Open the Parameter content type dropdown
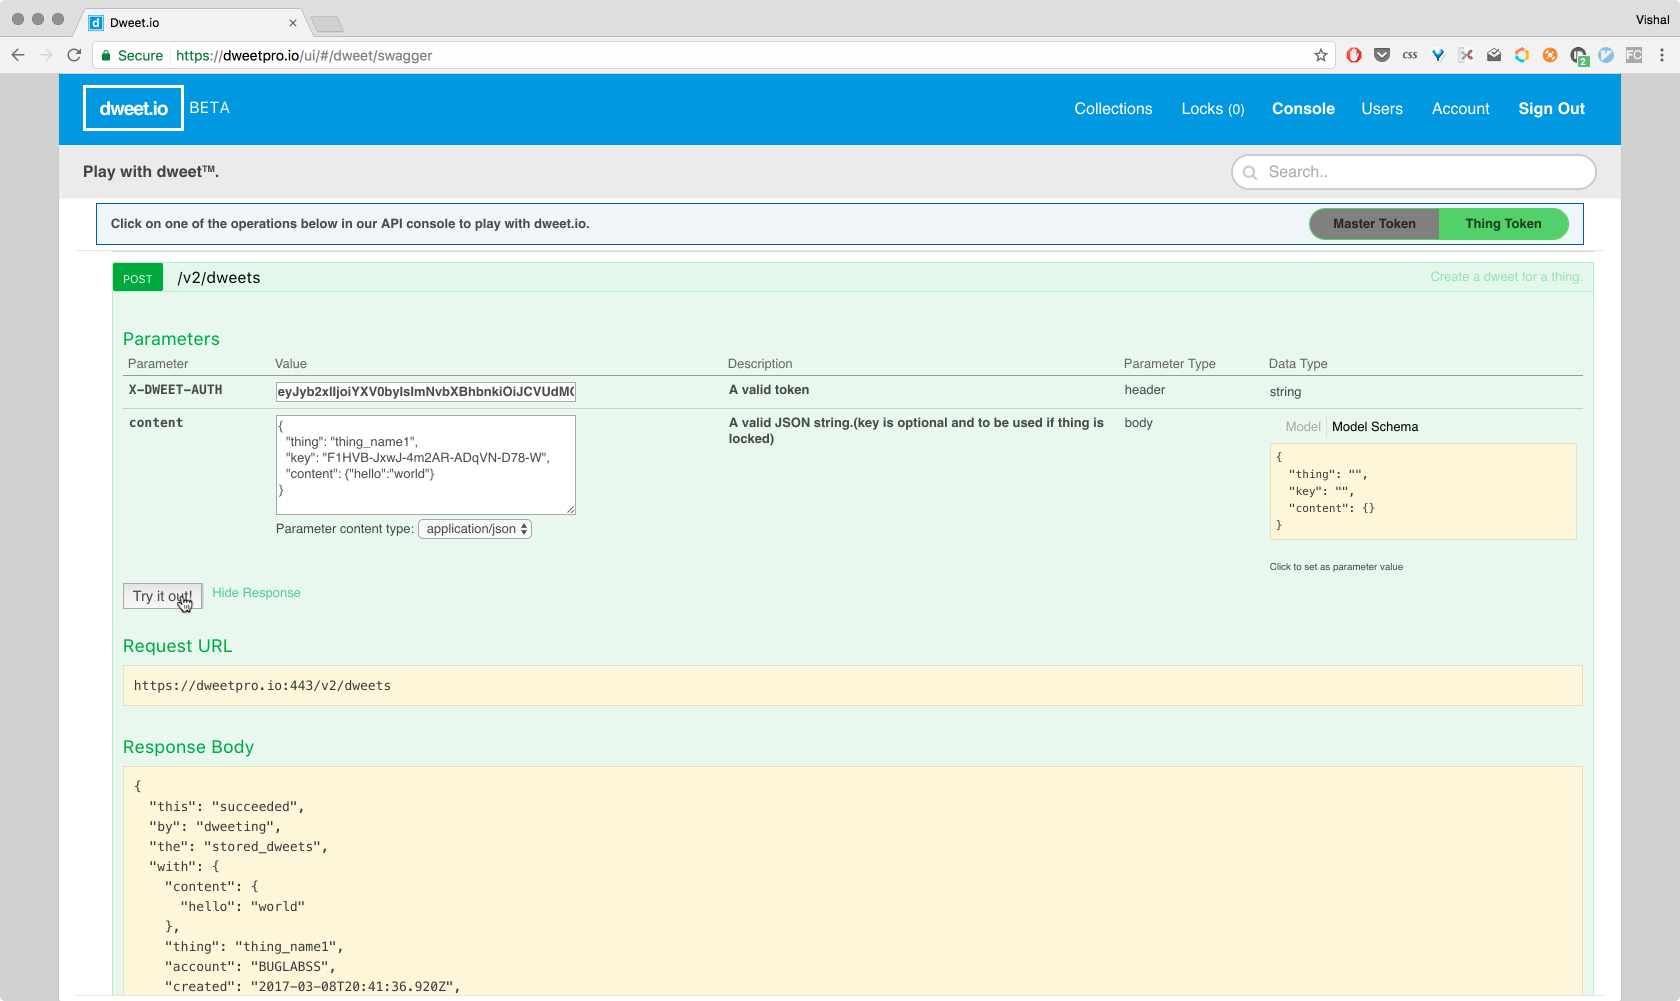This screenshot has width=1680, height=1001. 474,529
